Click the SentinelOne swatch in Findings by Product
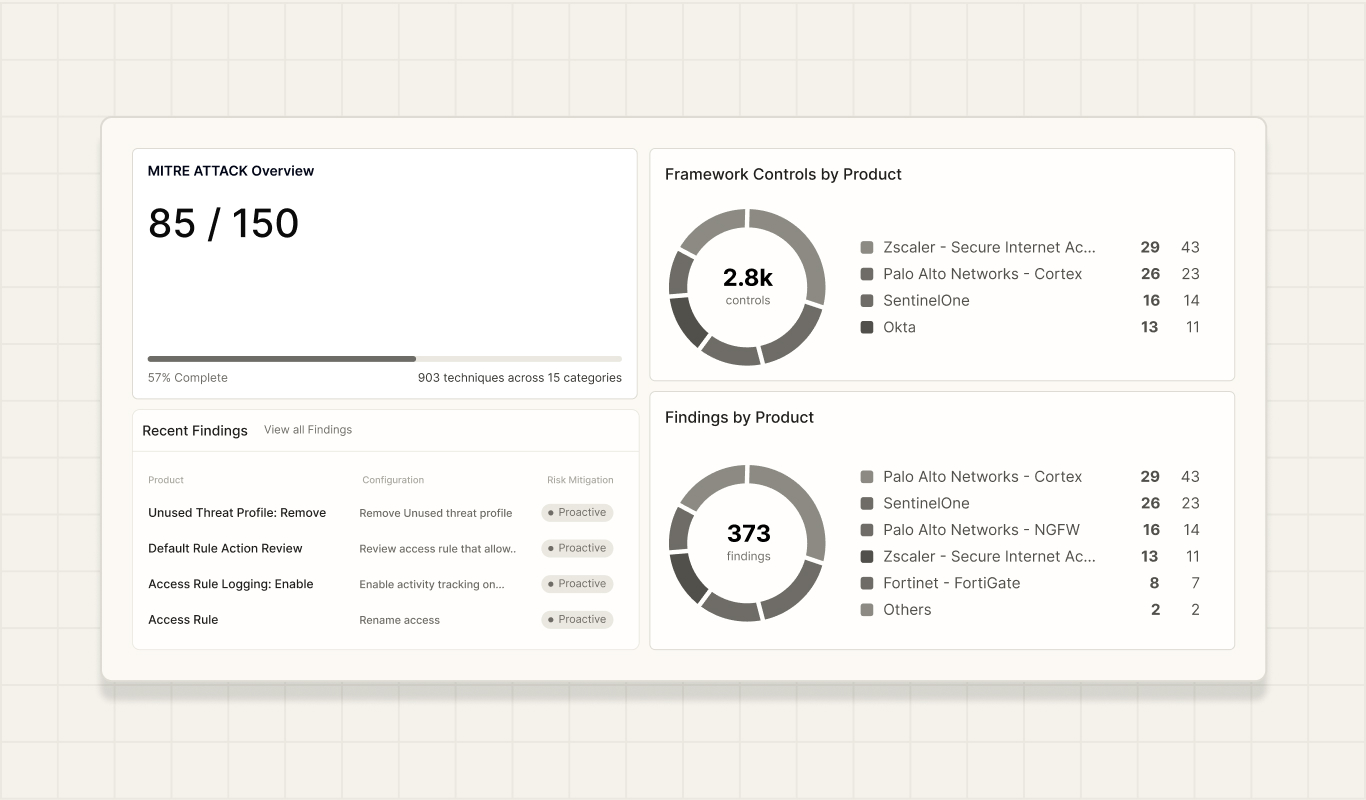 (867, 503)
